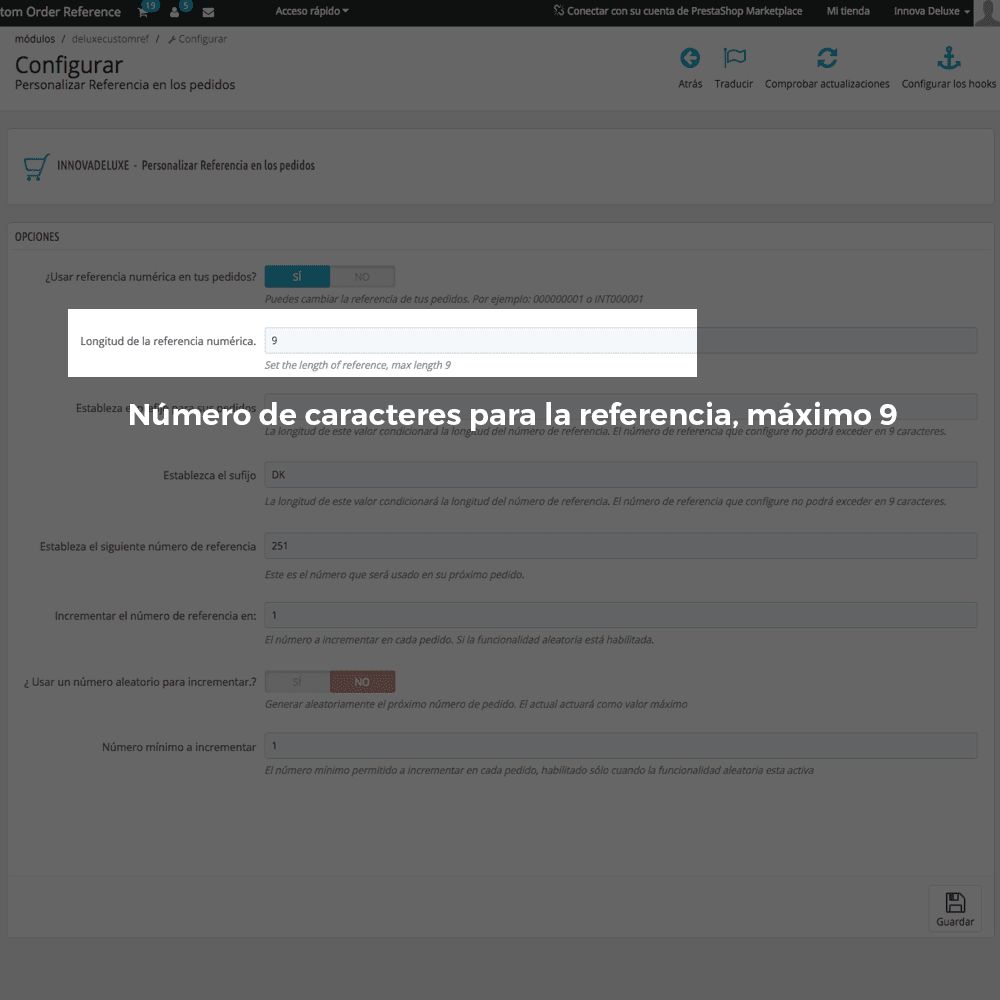Click the Traducir flag icon
Image resolution: width=1000 pixels, height=1000 pixels.
[x=734, y=58]
